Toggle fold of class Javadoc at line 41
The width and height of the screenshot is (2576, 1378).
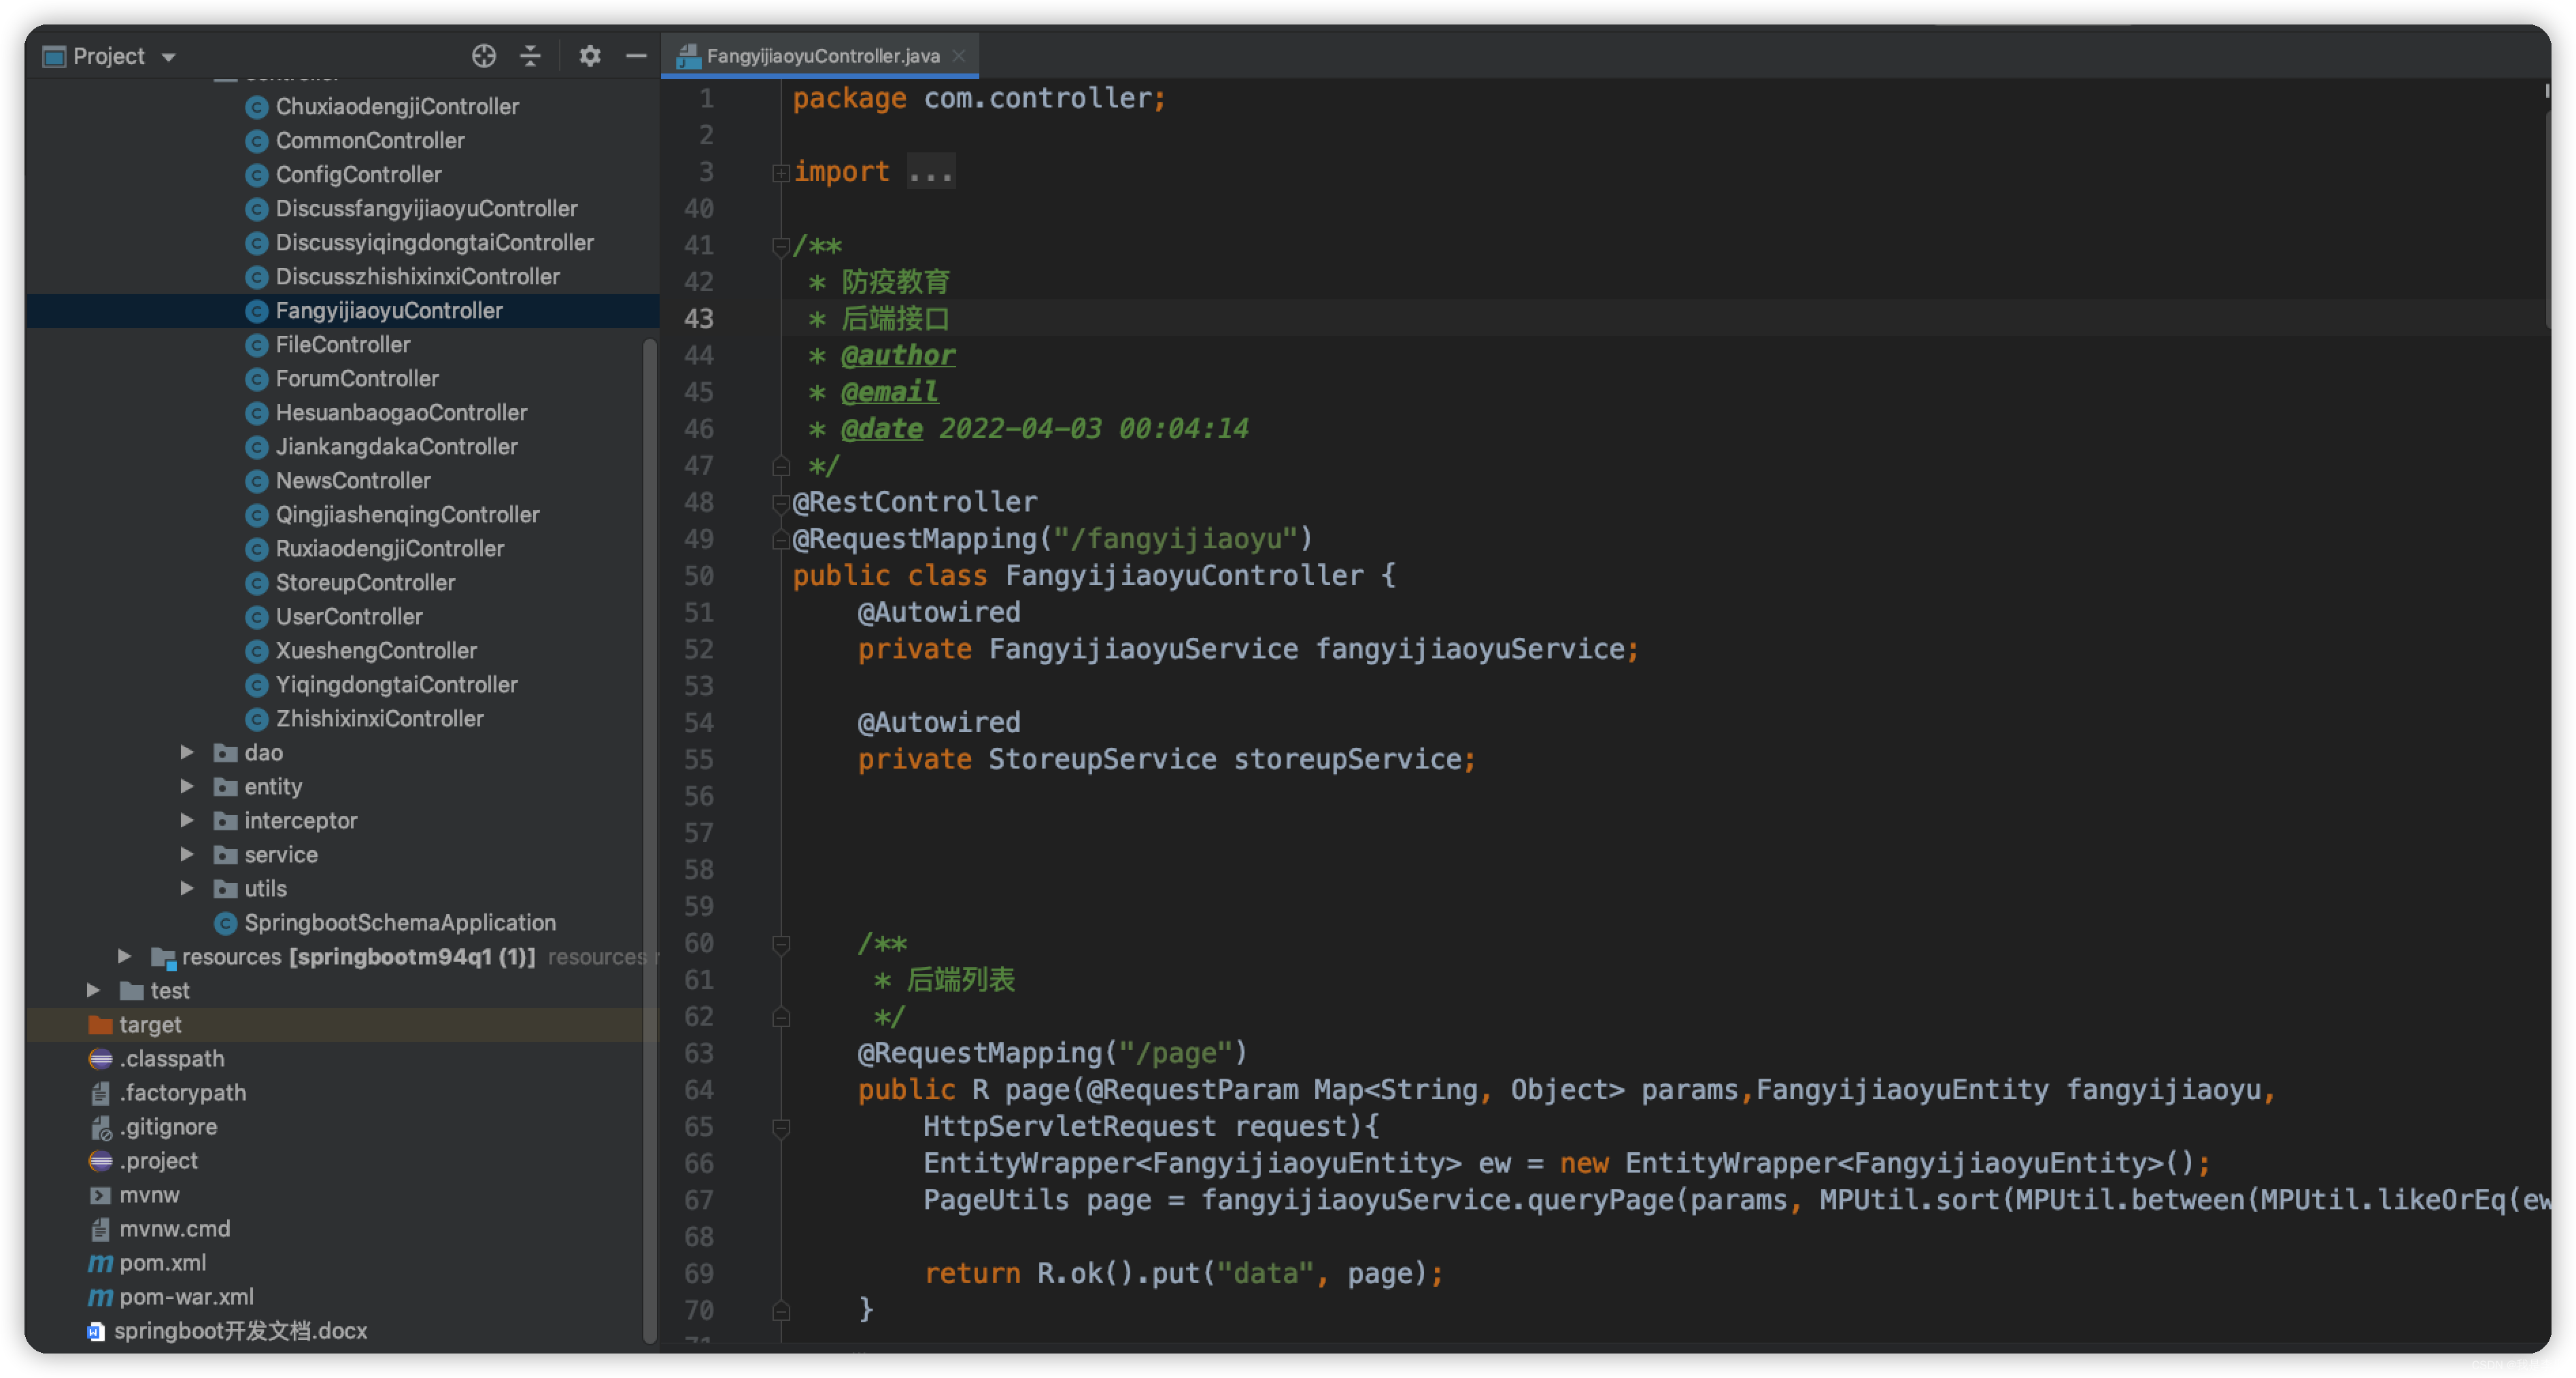(x=780, y=246)
